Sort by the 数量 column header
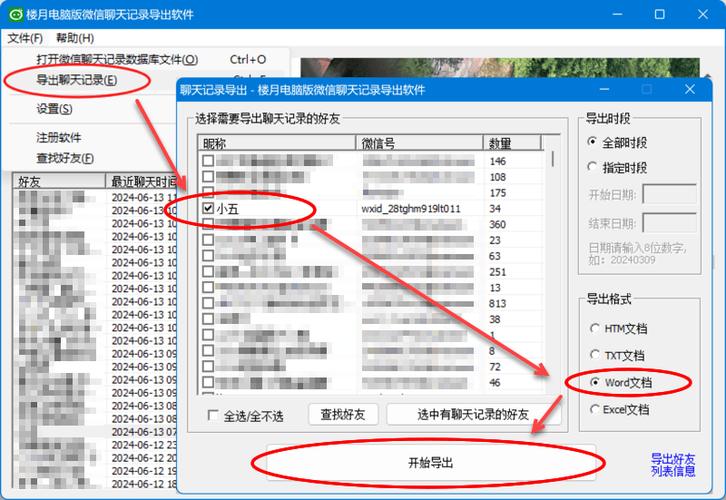 click(x=512, y=143)
